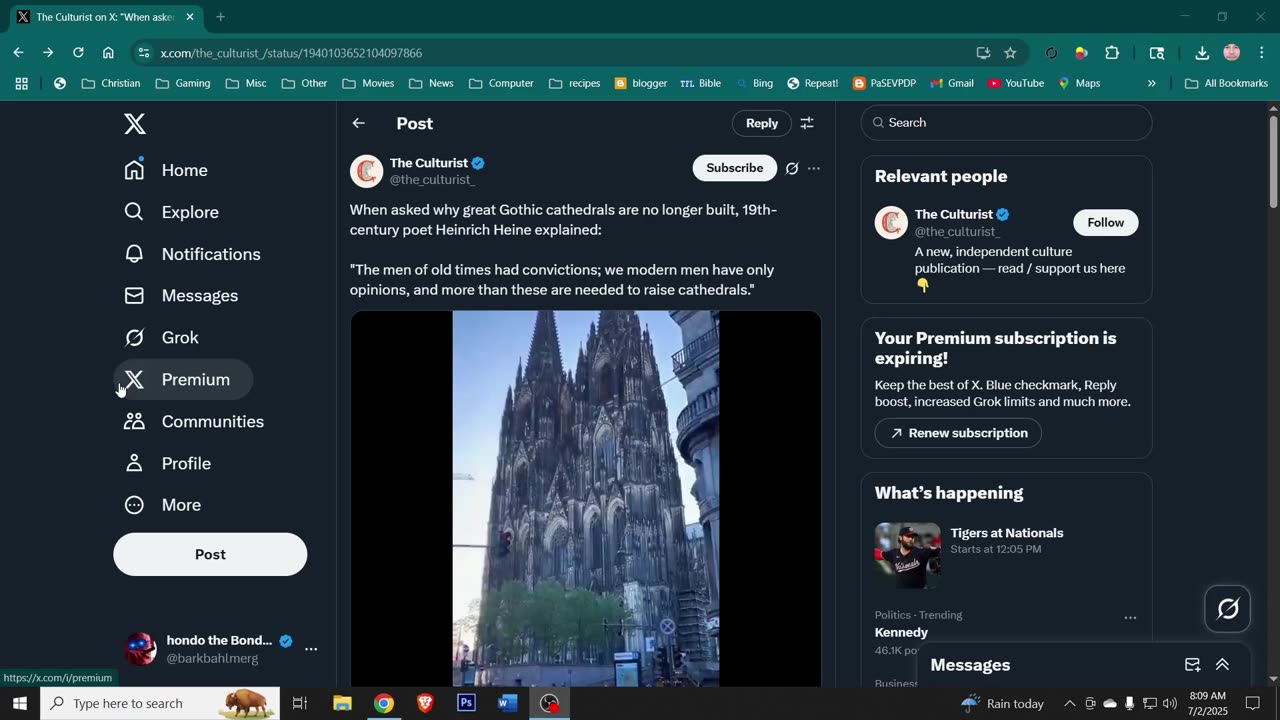Viewport: 1280px width, 720px height.
Task: View site information icon in address bar
Action: pyautogui.click(x=144, y=53)
